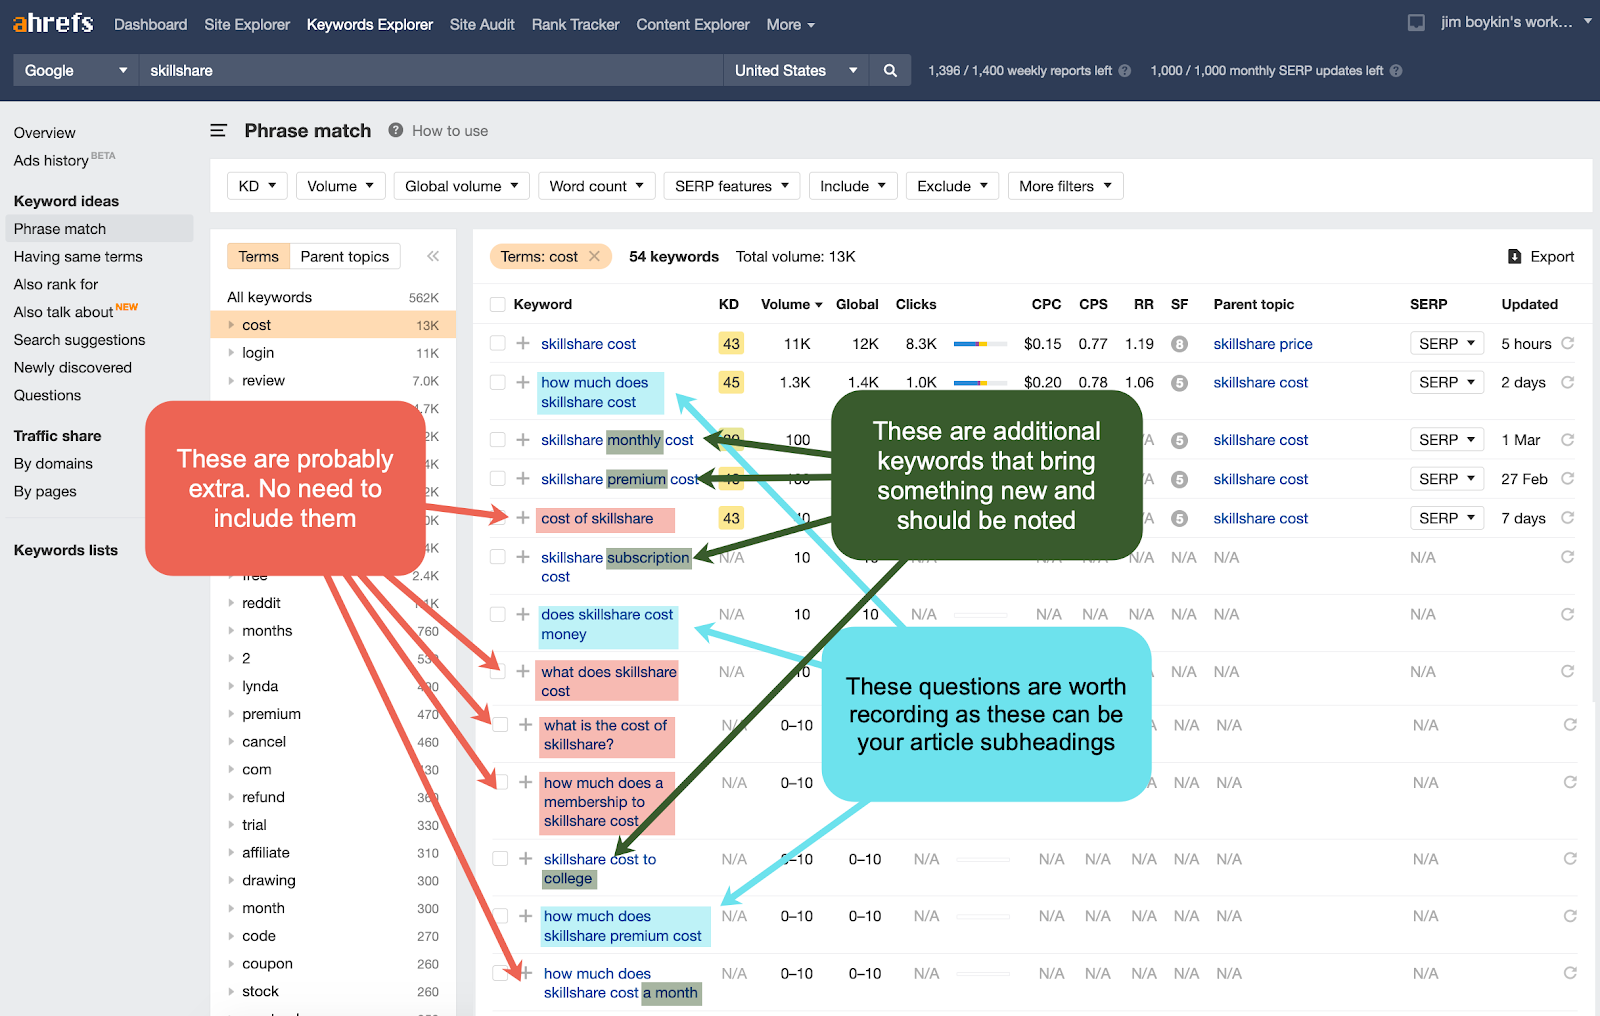Remove the 'Terms: cost' filter

(594, 256)
